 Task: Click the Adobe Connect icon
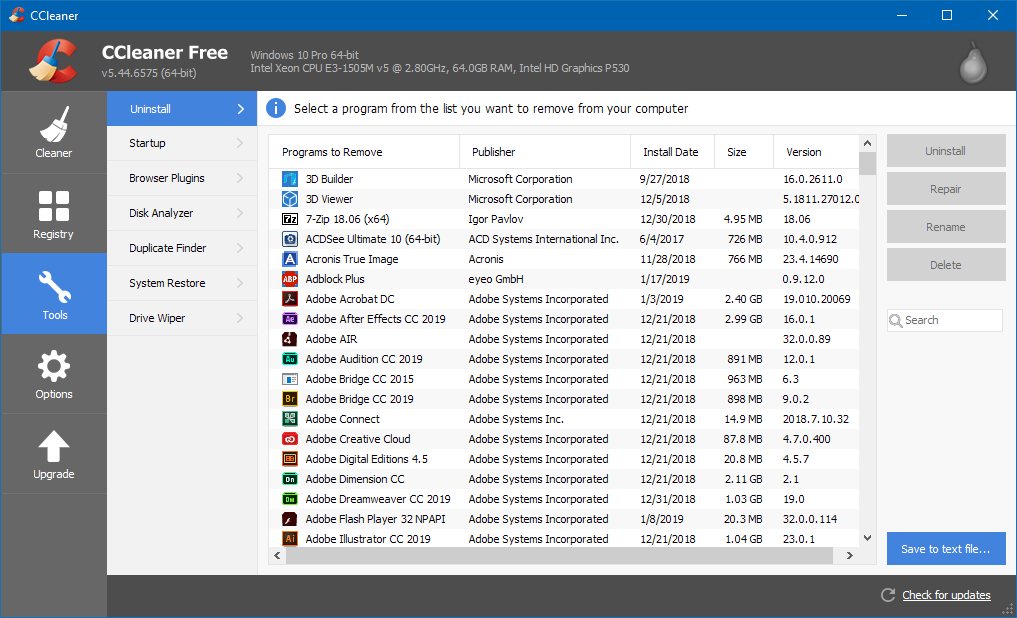click(290, 419)
